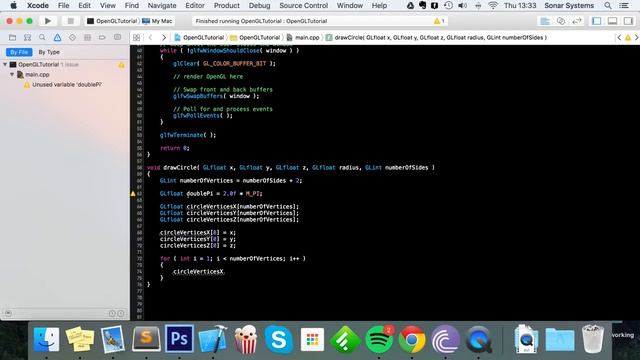Open the Find navigator magnifier
This screenshot has height=360, width=640.
point(42,38)
